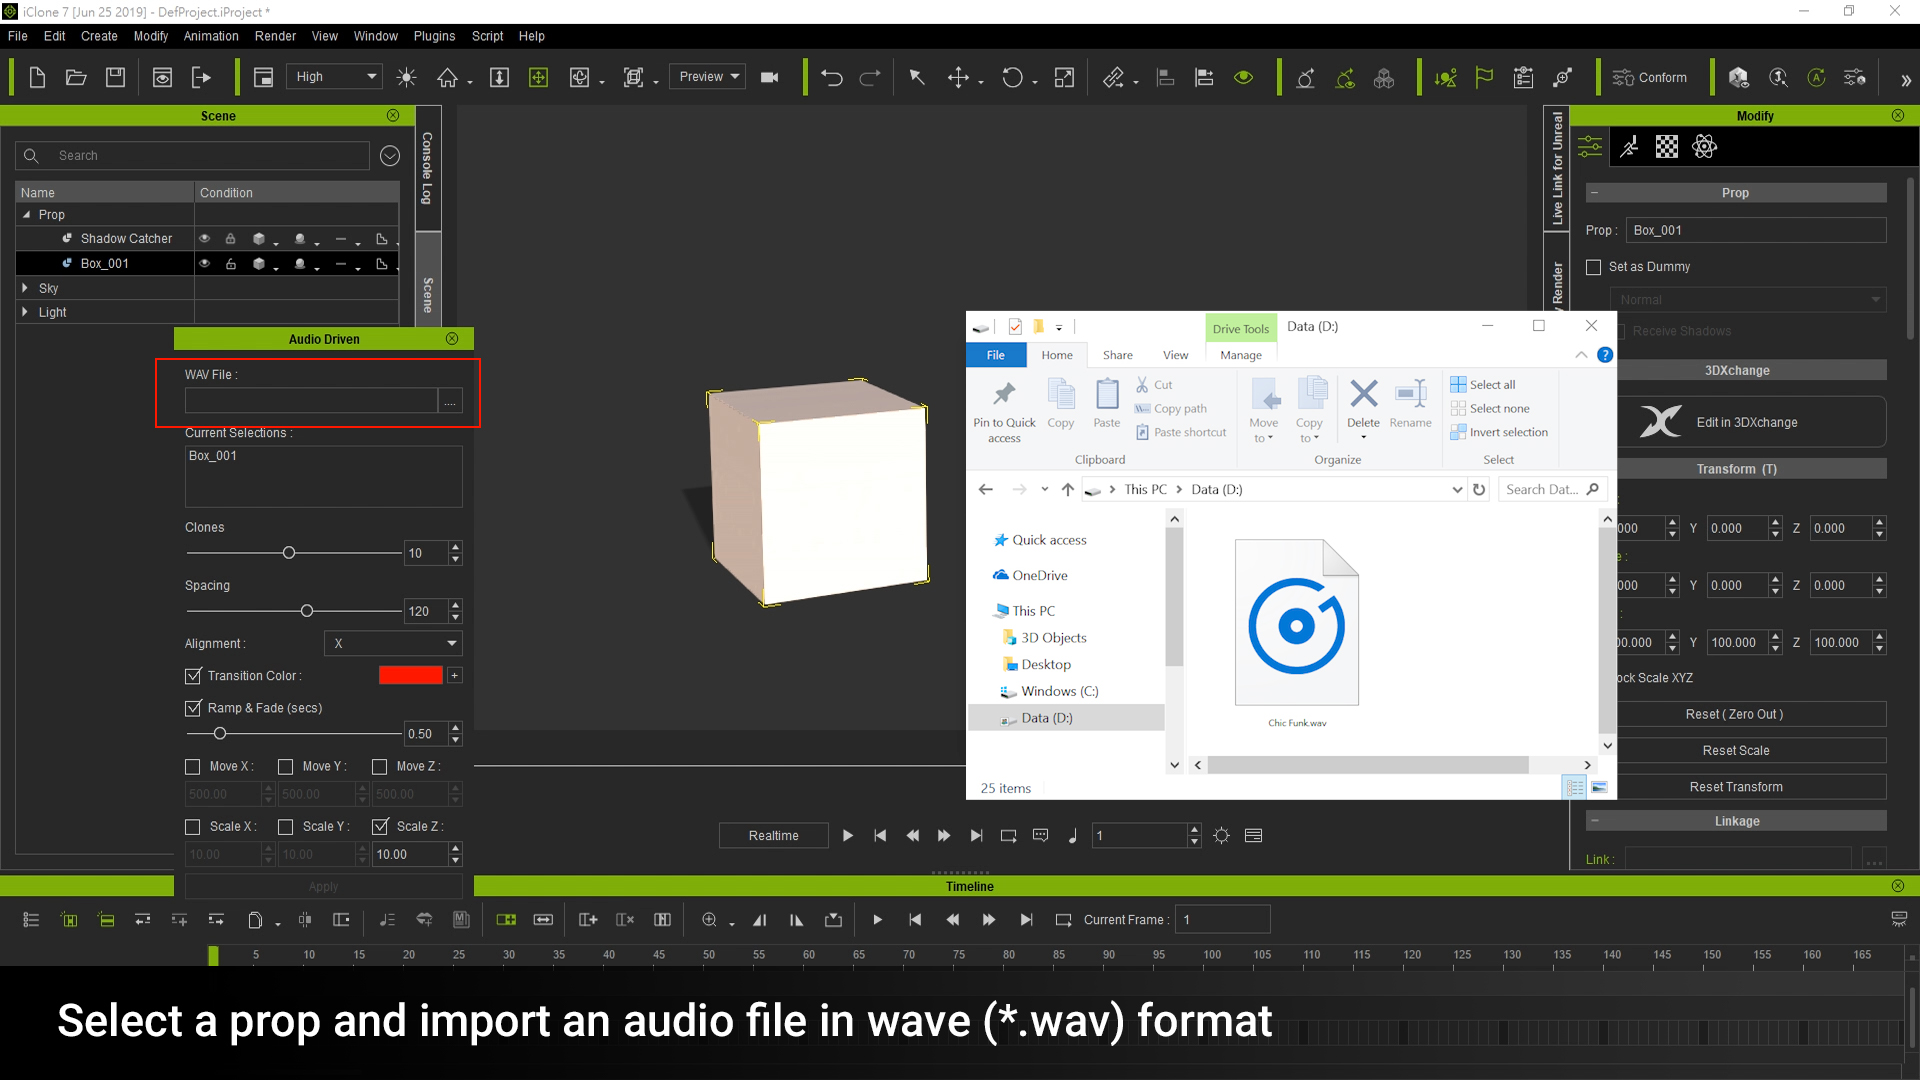Image resolution: width=1920 pixels, height=1080 pixels.
Task: Toggle visibility eye for Box_001
Action: pyautogui.click(x=204, y=264)
